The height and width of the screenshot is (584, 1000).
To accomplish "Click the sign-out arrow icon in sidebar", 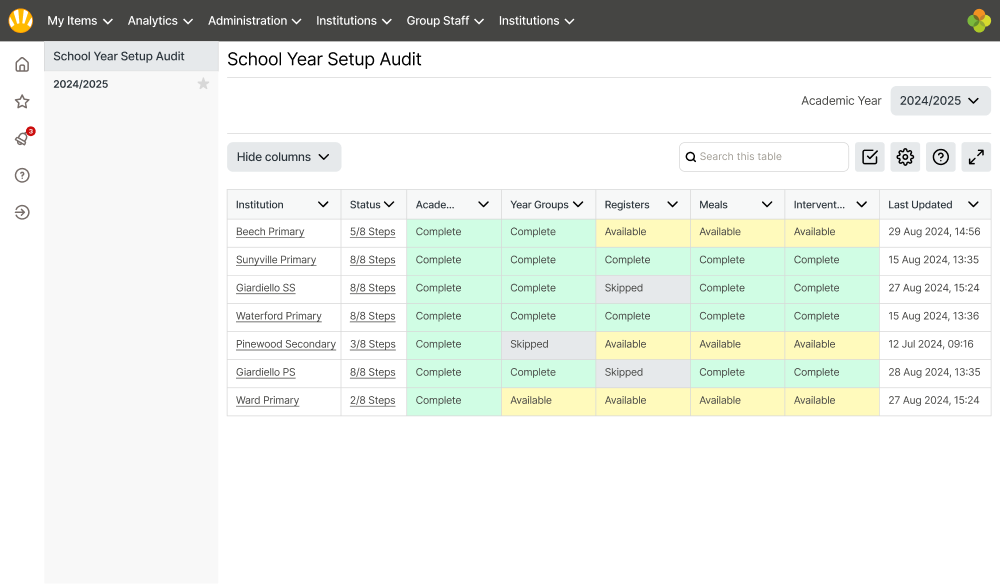I will (x=21, y=212).
